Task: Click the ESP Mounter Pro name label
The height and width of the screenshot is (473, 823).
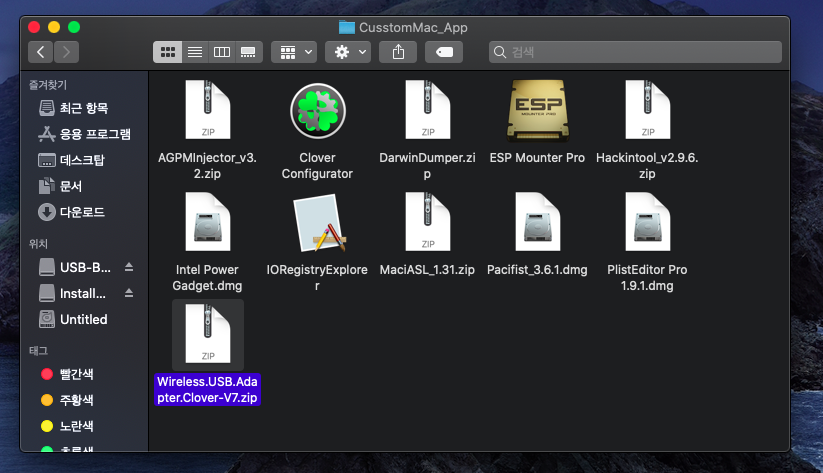Action: pyautogui.click(x=537, y=157)
